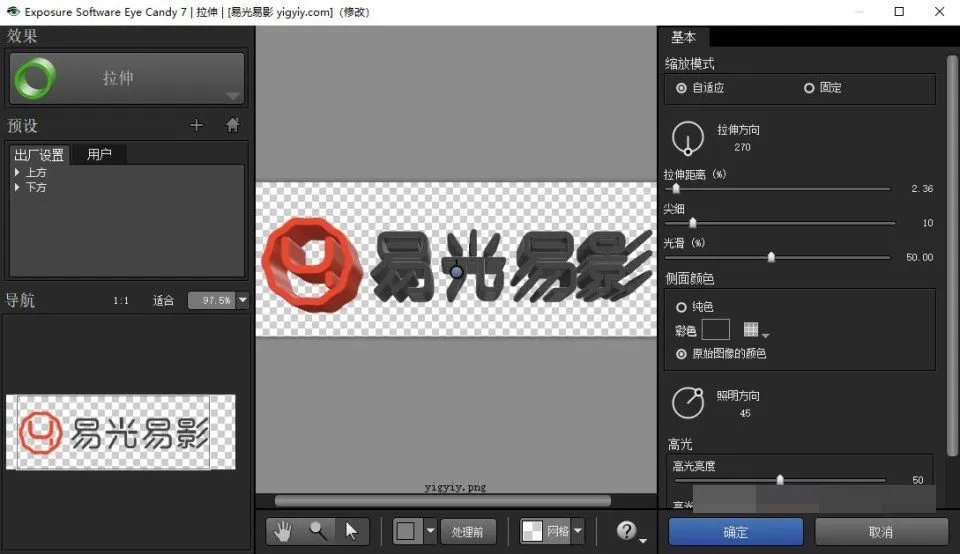
Task: Click the 彩色 color swatch box
Action: click(x=715, y=329)
